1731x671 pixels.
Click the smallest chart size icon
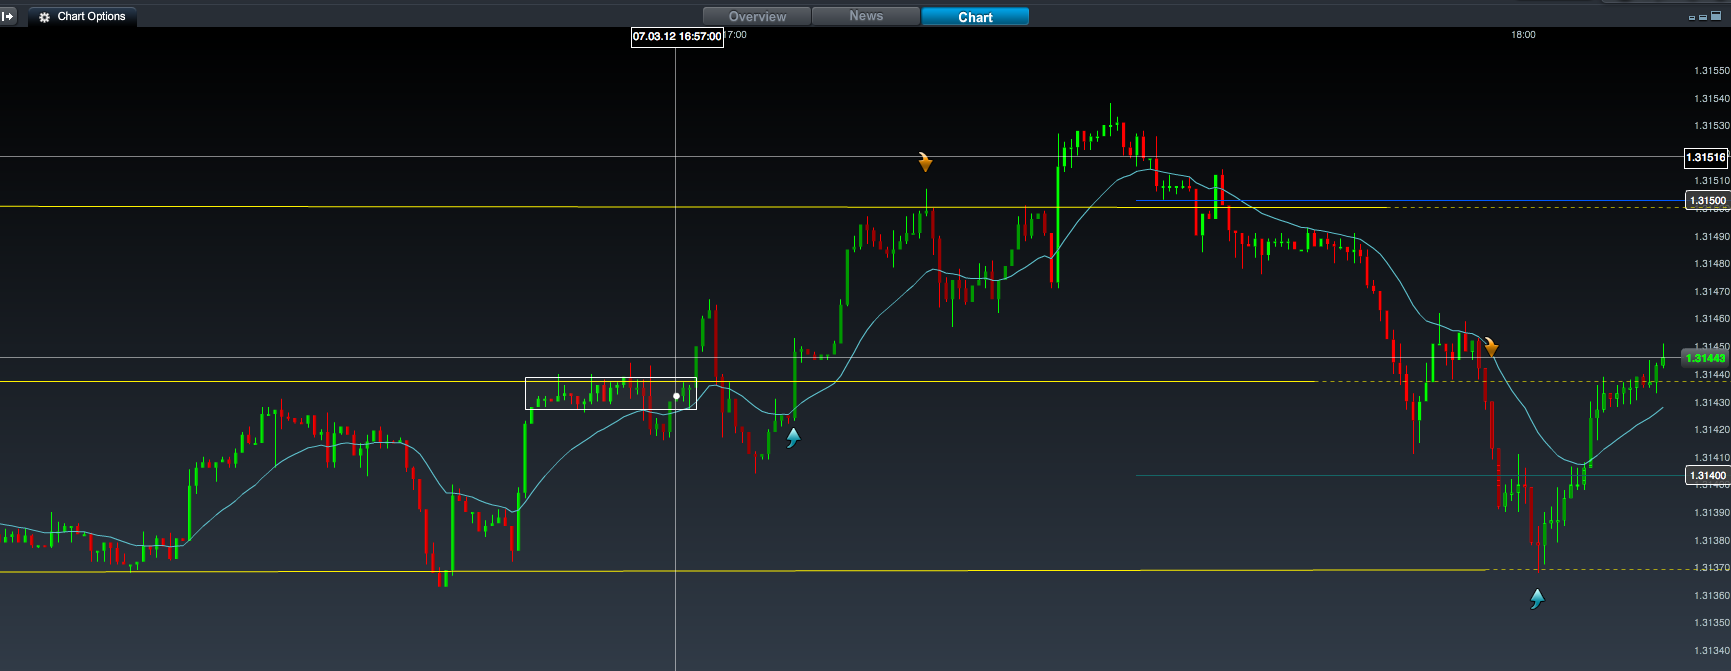point(1692,17)
